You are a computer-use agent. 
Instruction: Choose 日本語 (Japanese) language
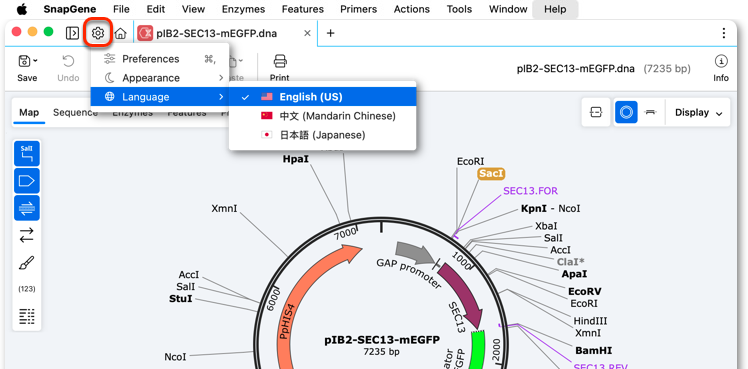[322, 135]
